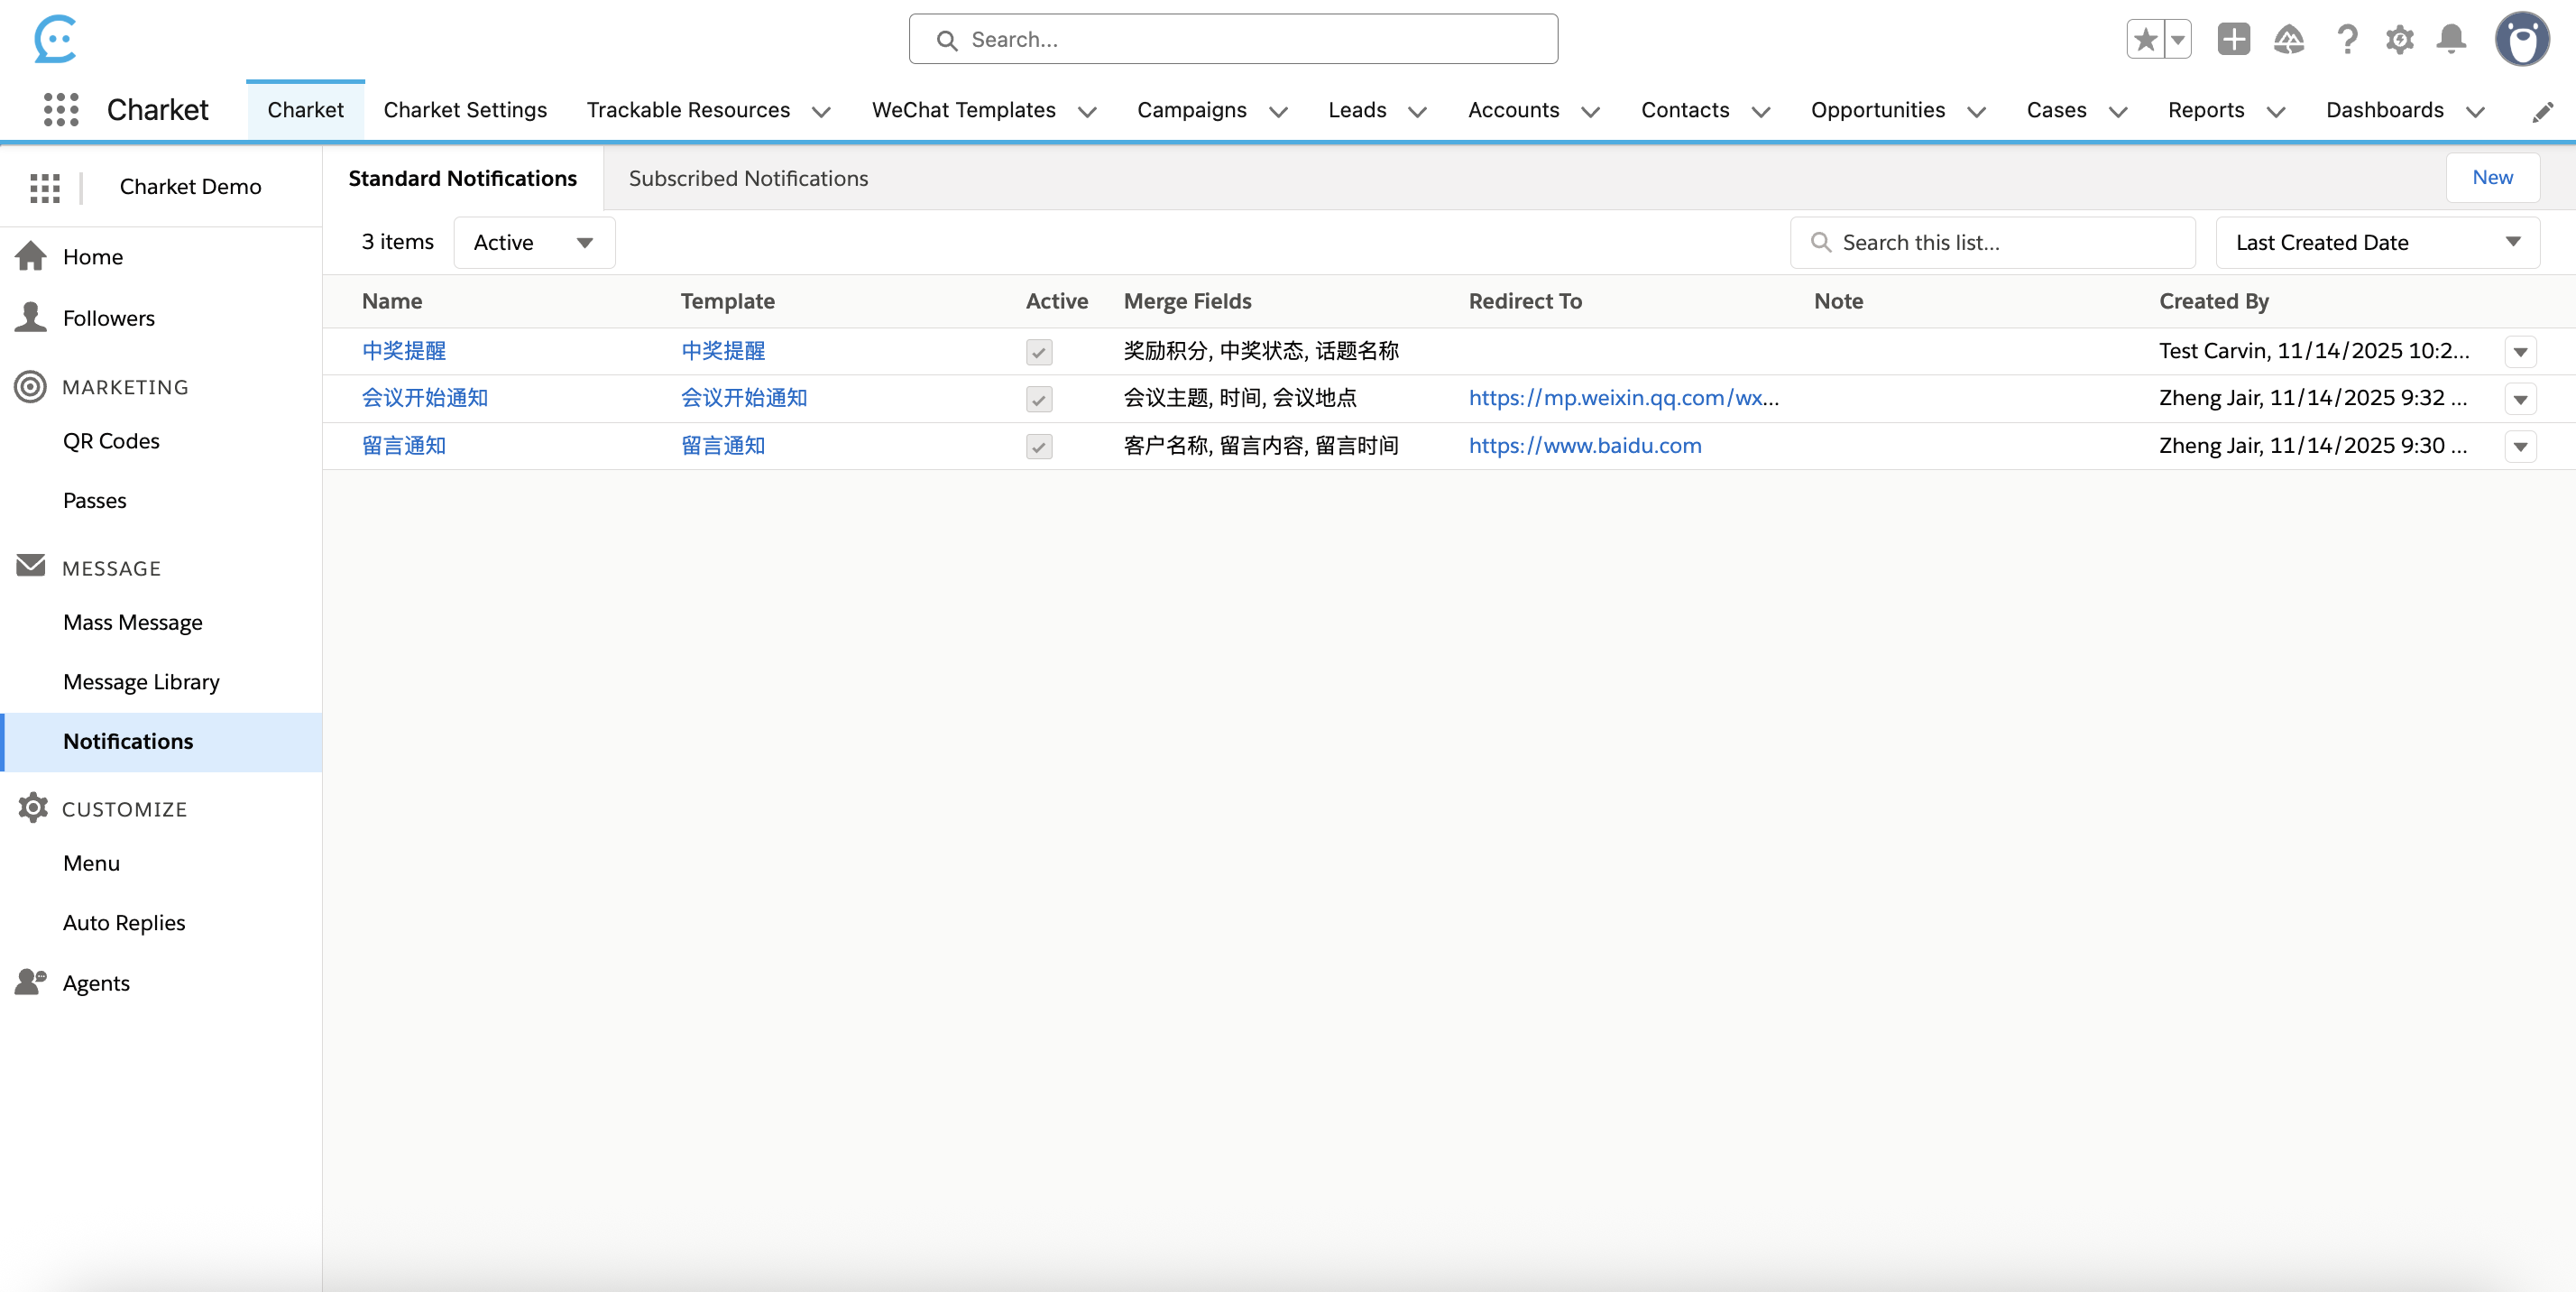Open the notifications bell icon
The height and width of the screenshot is (1292, 2576).
coord(2451,39)
